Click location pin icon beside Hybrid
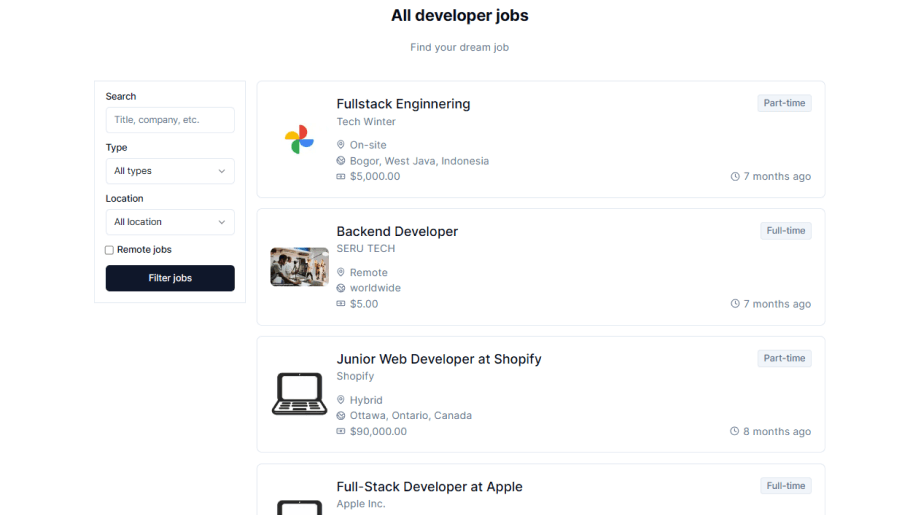This screenshot has height=515, width=902. pyautogui.click(x=341, y=399)
